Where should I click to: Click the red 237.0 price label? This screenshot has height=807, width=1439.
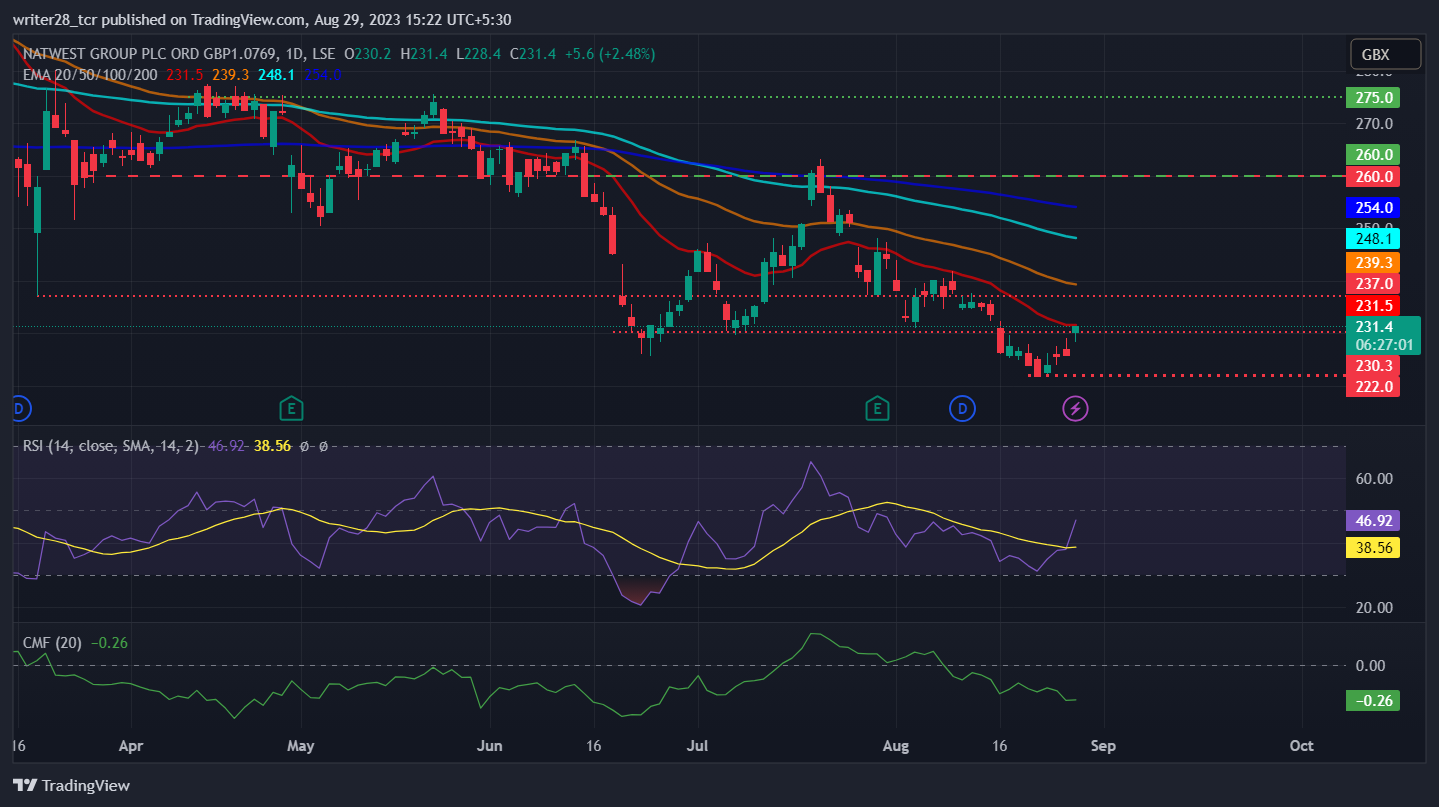(x=1373, y=284)
